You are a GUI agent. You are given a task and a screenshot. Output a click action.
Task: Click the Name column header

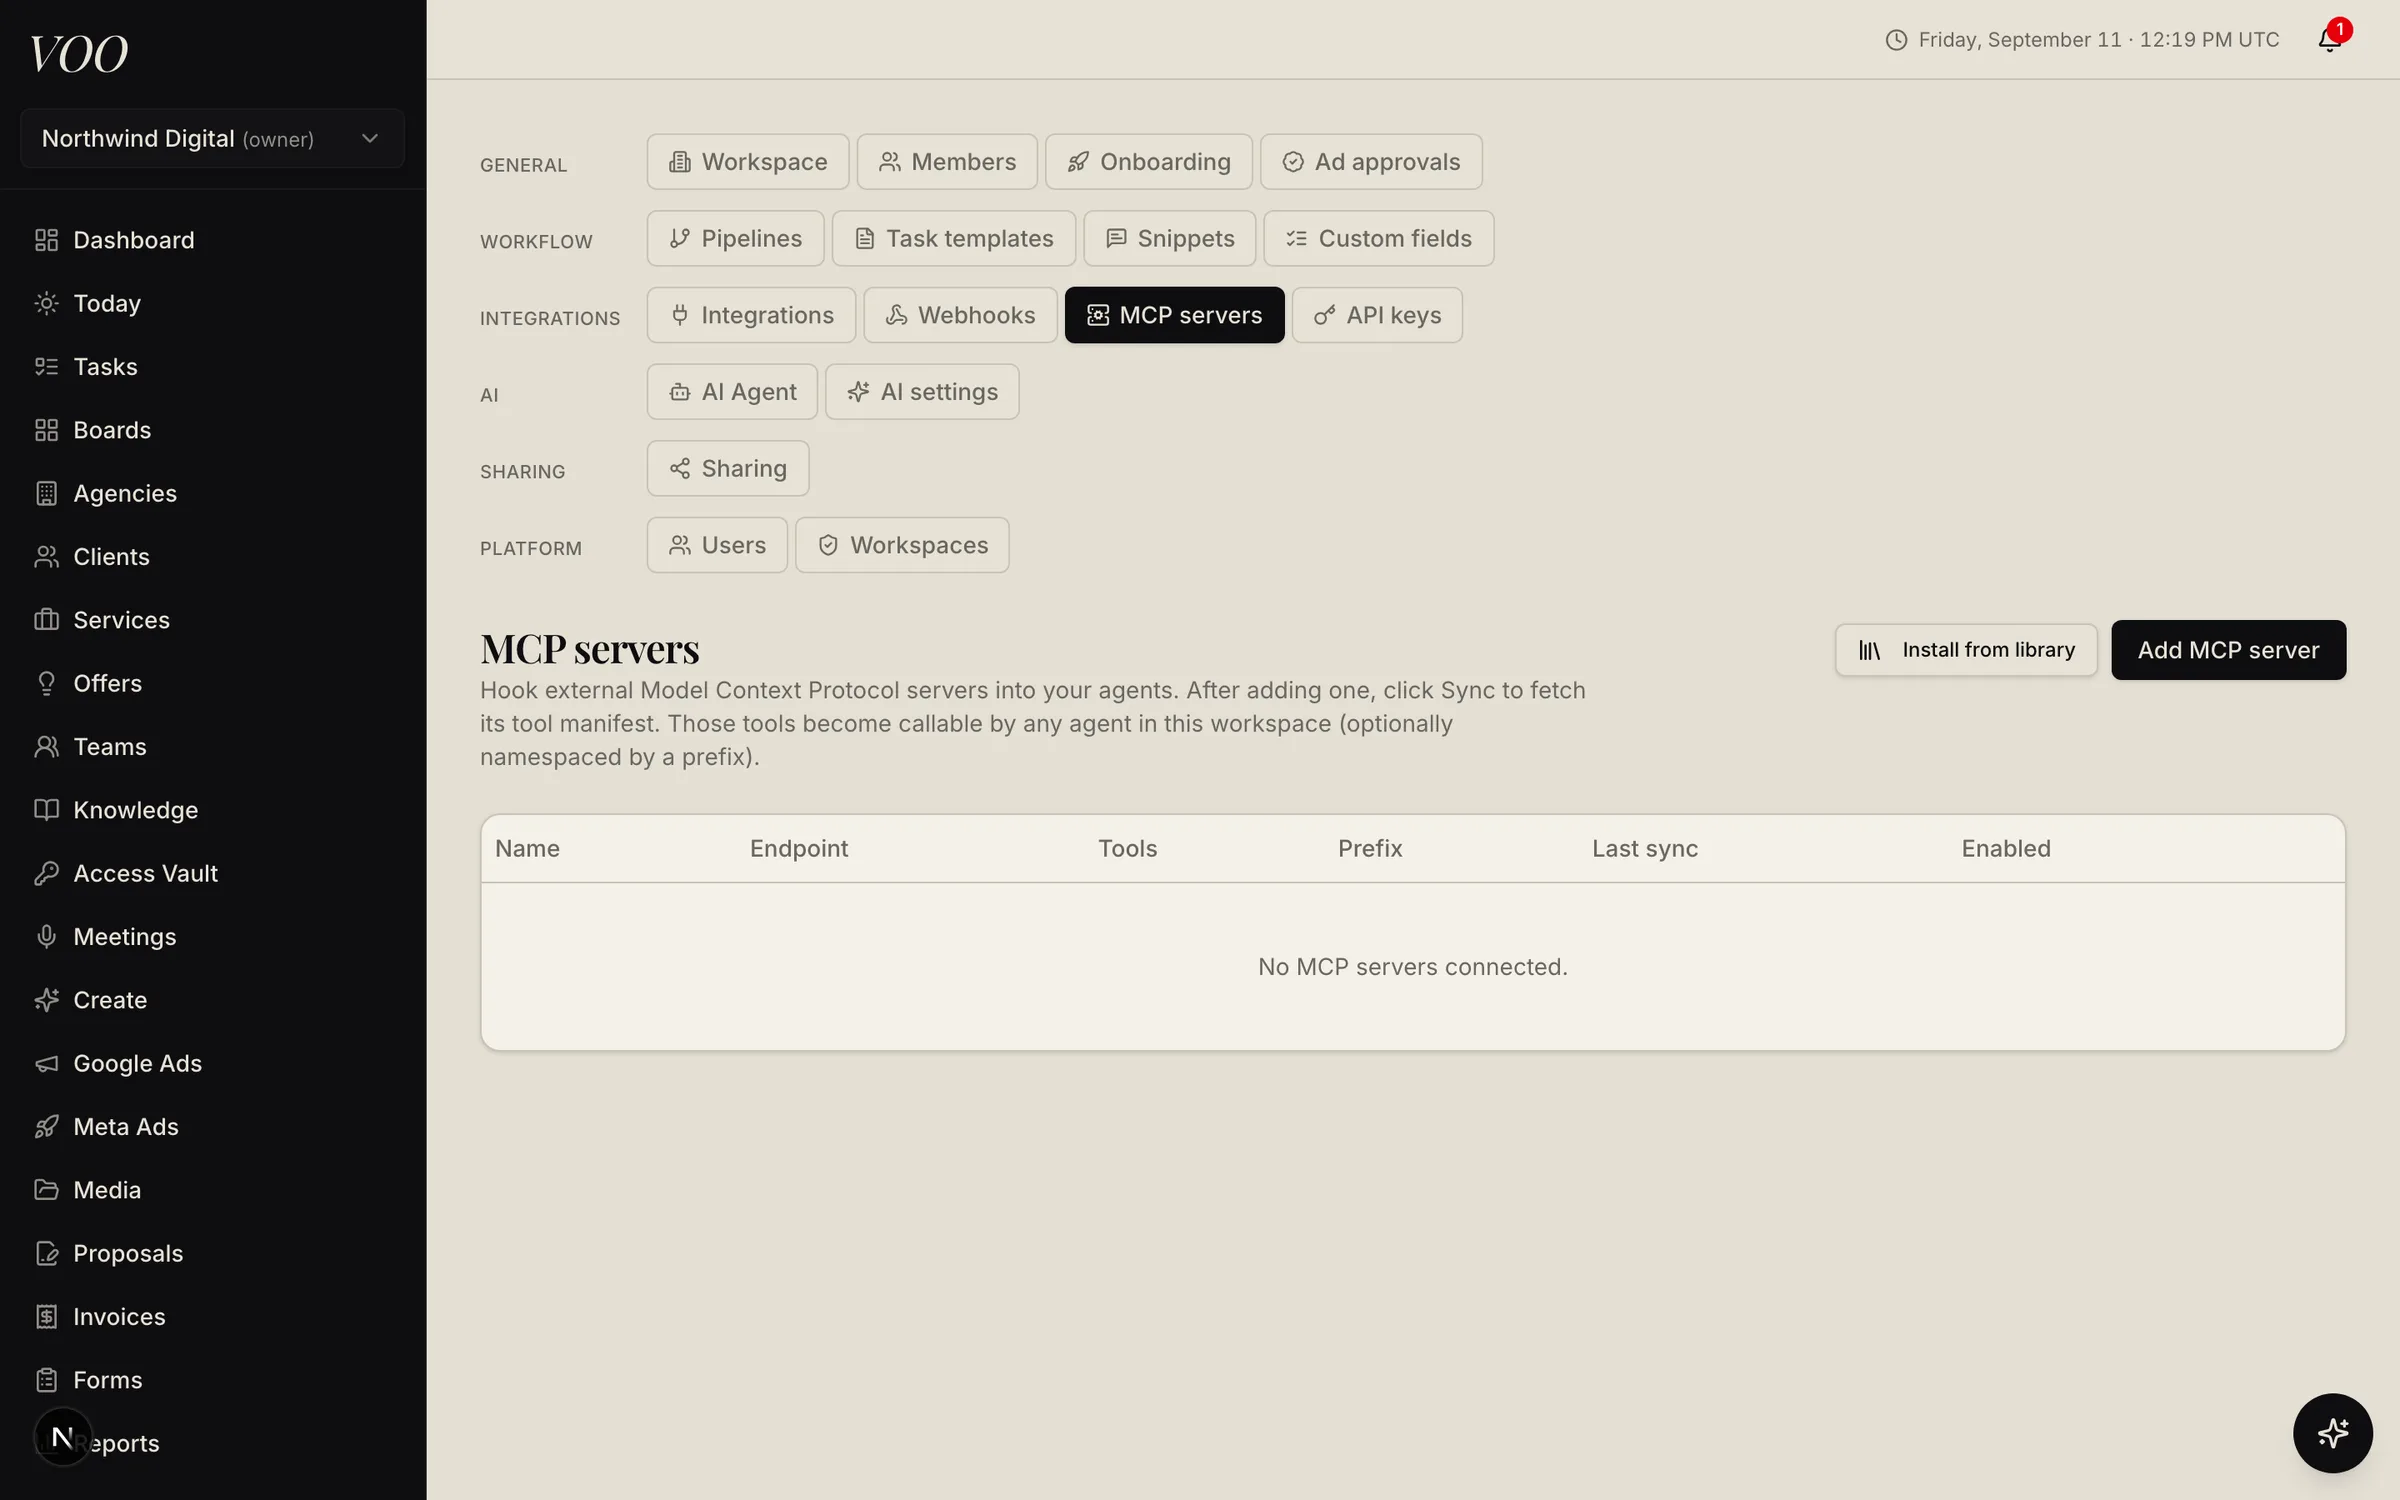pos(527,848)
